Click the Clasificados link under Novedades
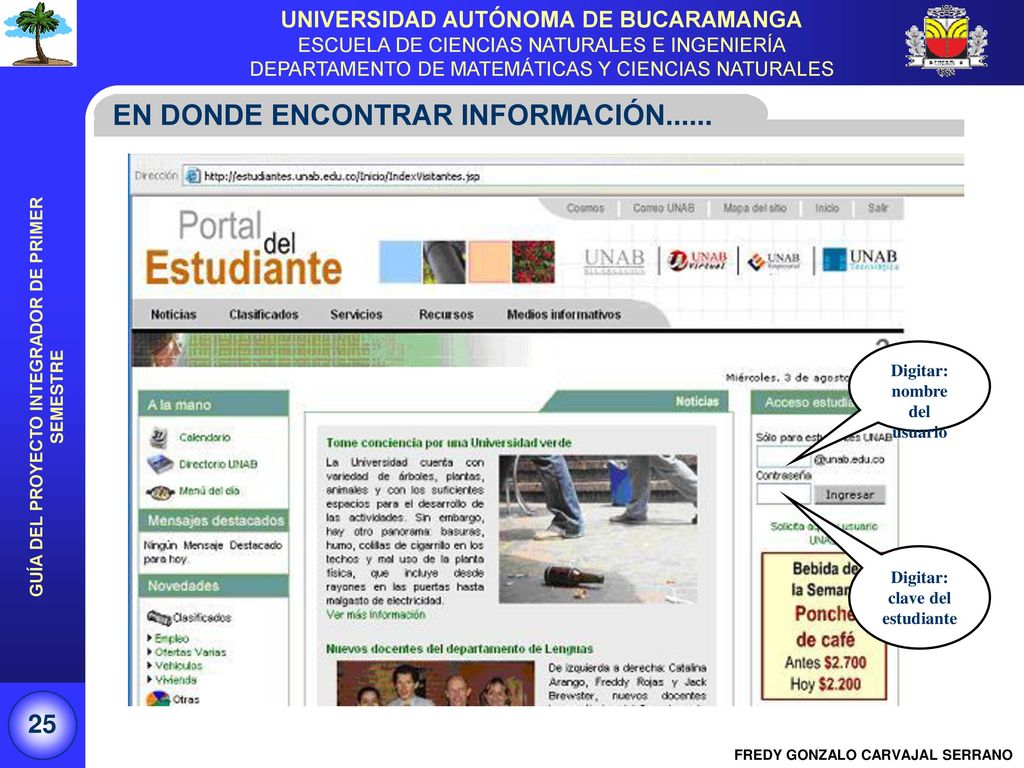 202,618
